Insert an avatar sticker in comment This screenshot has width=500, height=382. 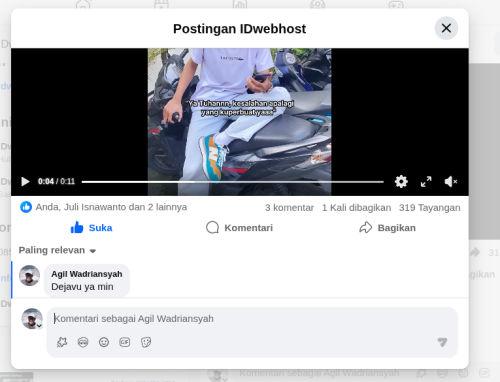tap(62, 342)
